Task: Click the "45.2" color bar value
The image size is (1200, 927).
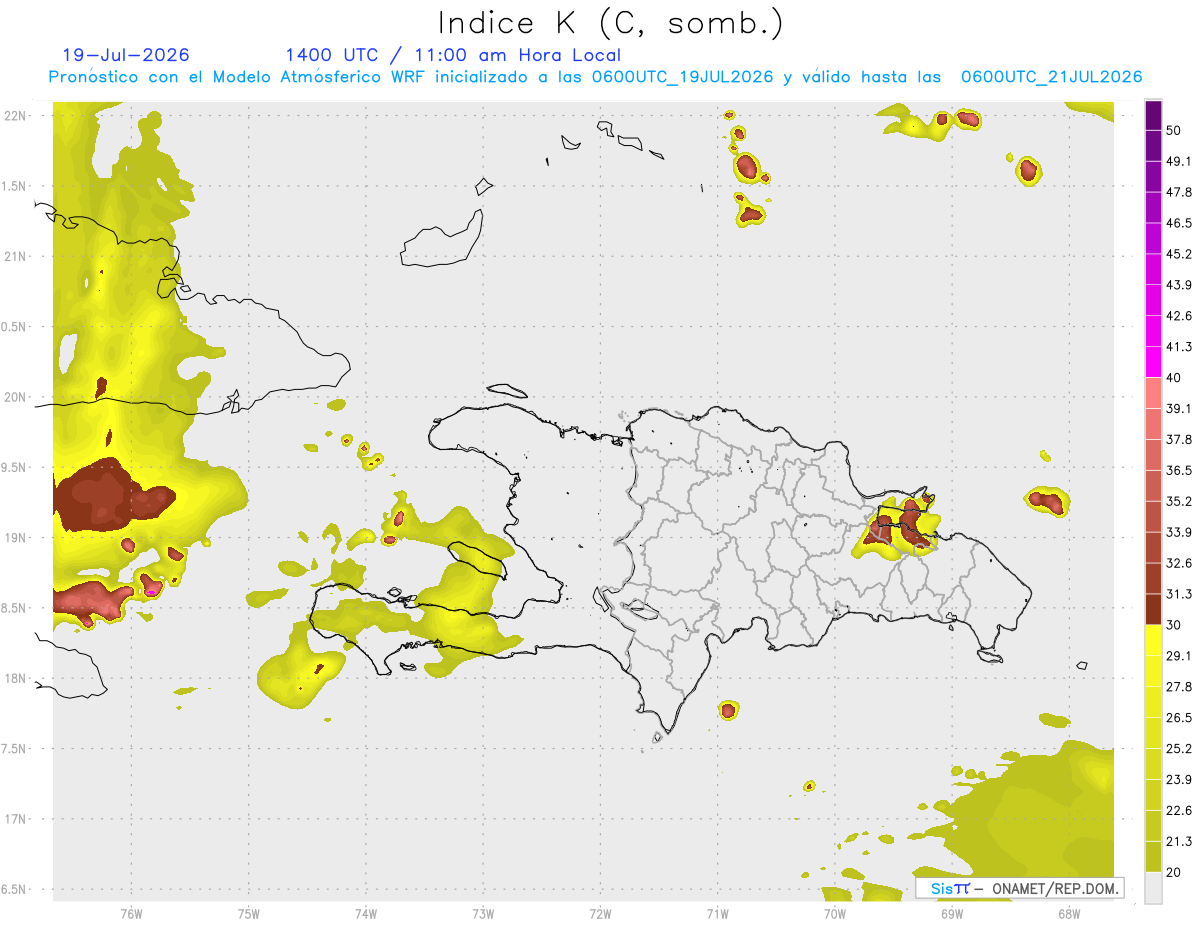Action: click(x=1180, y=254)
